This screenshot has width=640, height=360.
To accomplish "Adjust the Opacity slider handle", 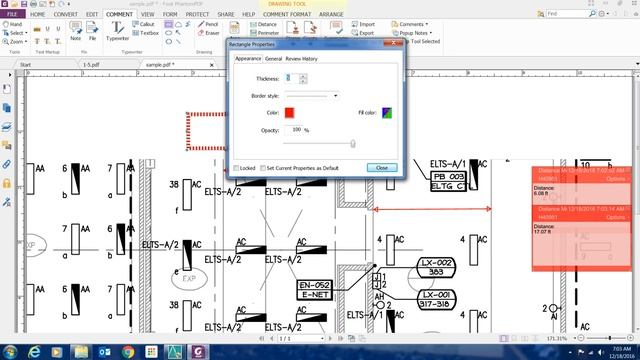I will pyautogui.click(x=353, y=143).
